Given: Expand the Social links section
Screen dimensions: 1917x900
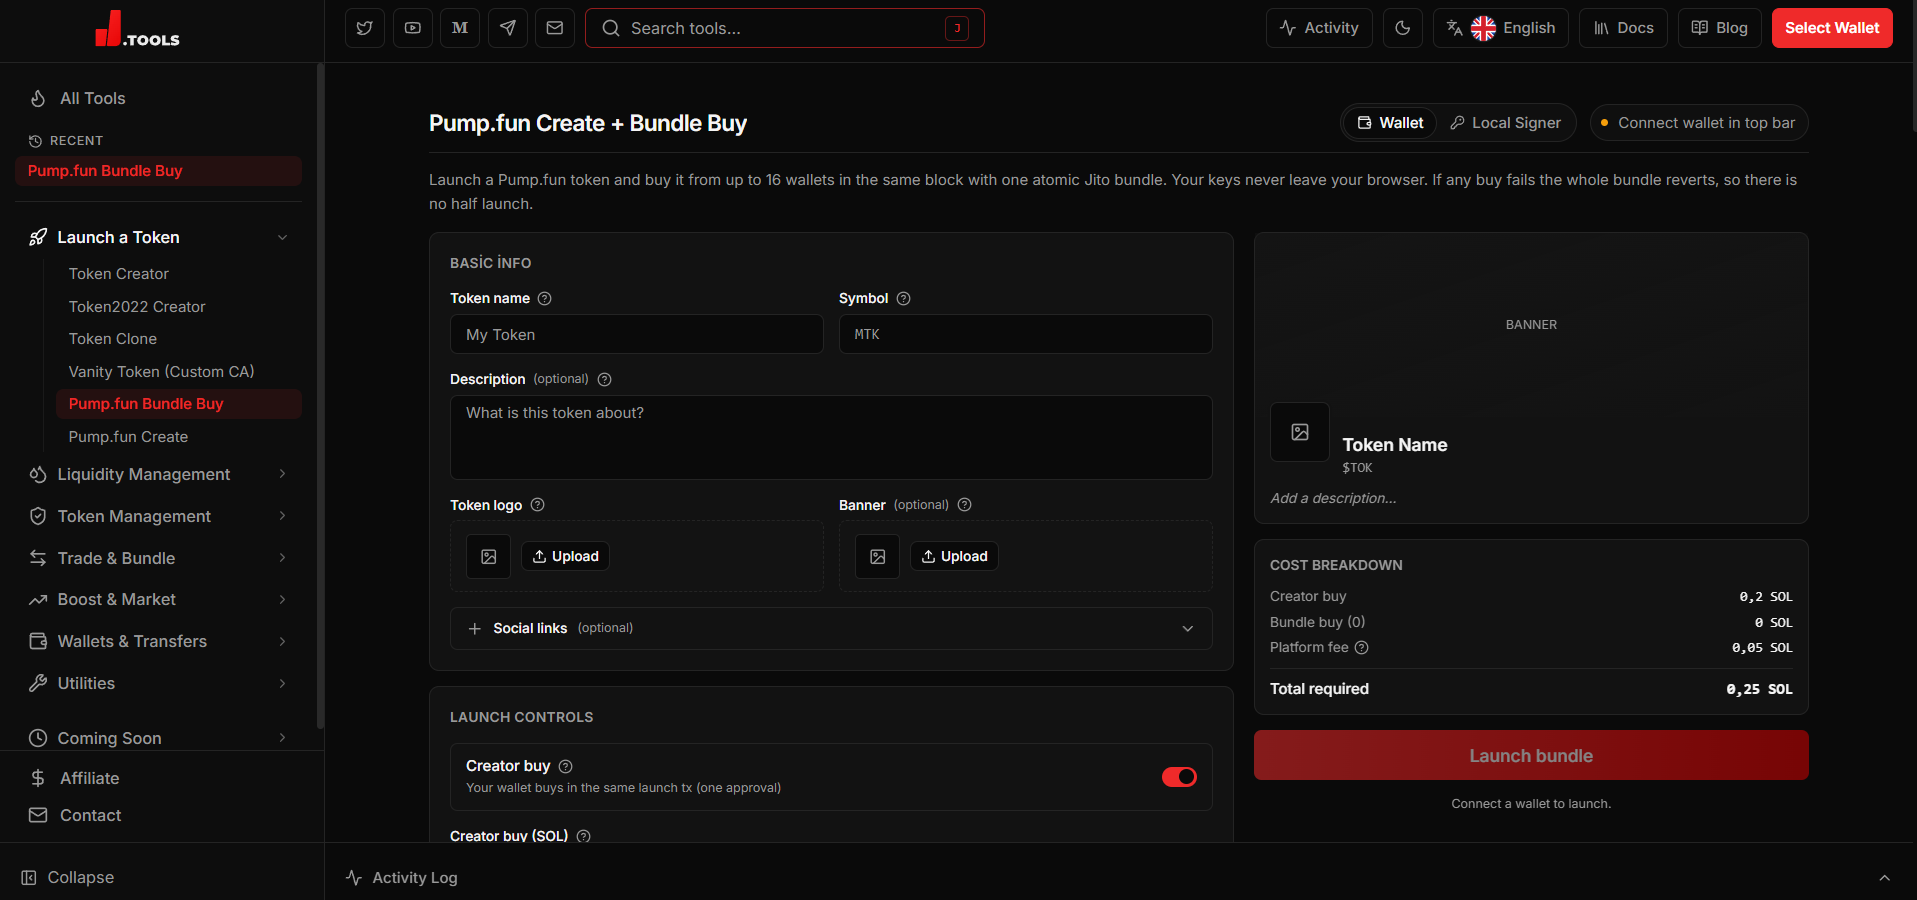Looking at the screenshot, I should pos(831,628).
